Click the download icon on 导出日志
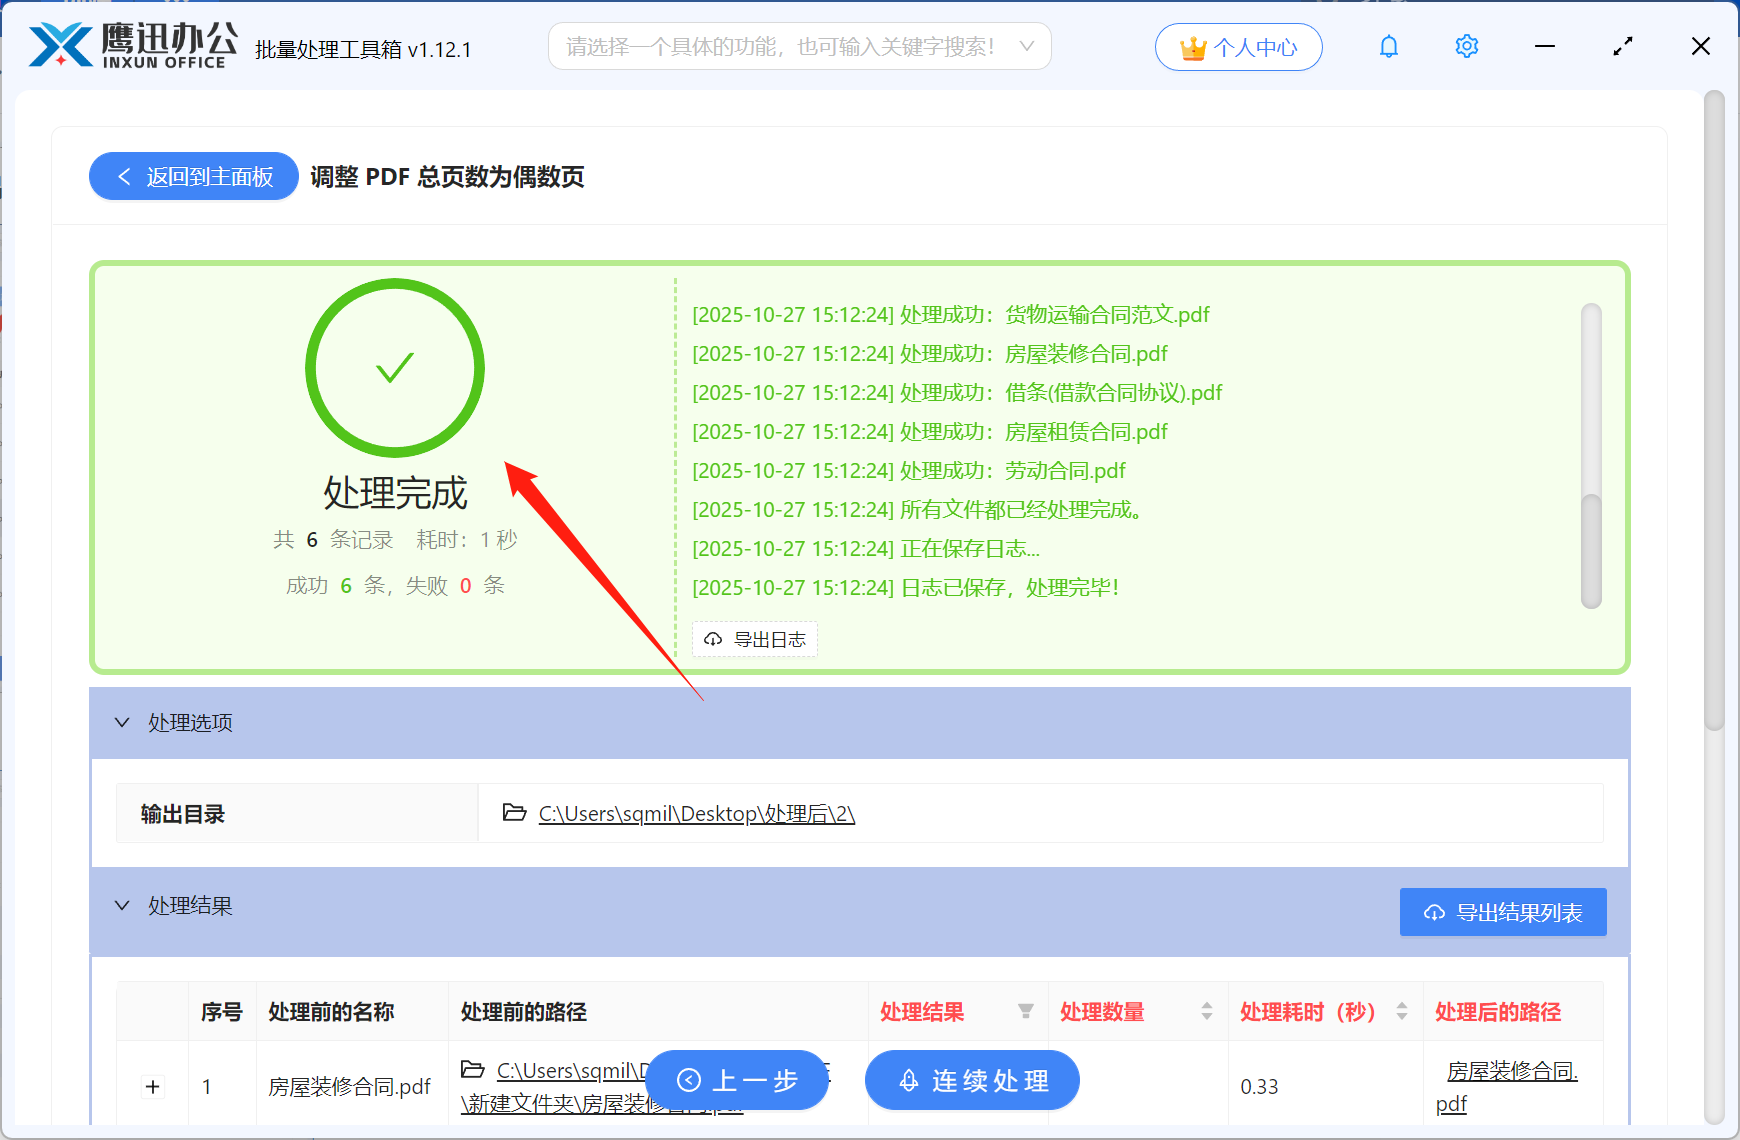This screenshot has height=1140, width=1740. (x=712, y=639)
